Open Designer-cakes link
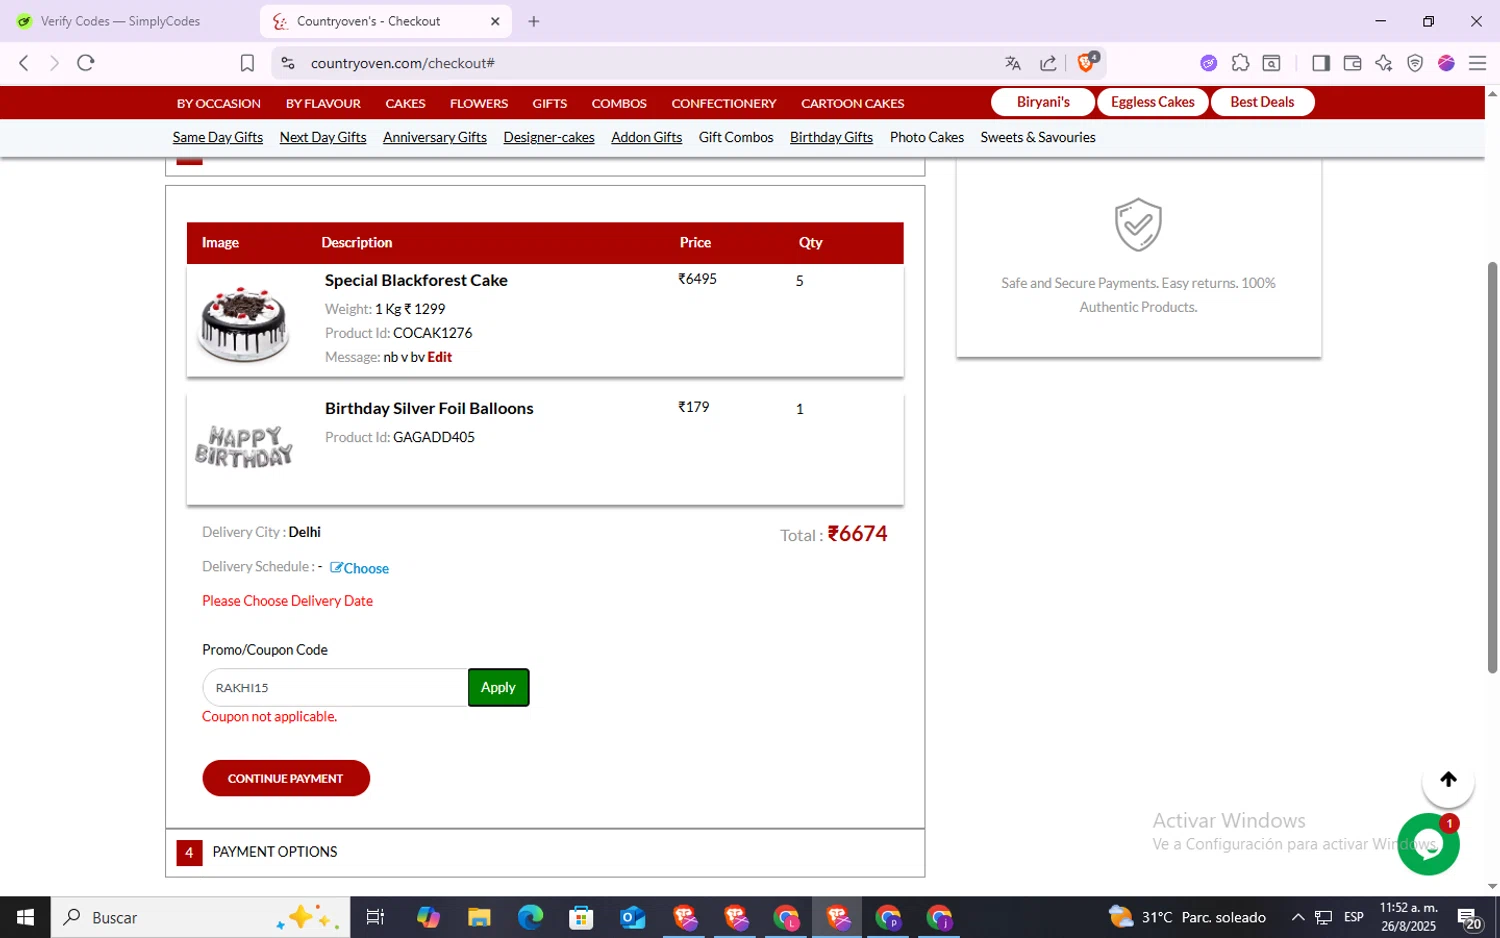This screenshot has width=1500, height=938. point(549,137)
